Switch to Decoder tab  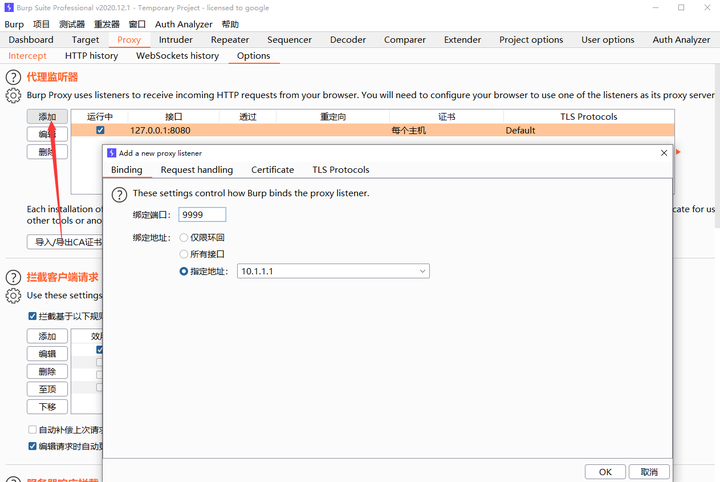click(x=348, y=40)
